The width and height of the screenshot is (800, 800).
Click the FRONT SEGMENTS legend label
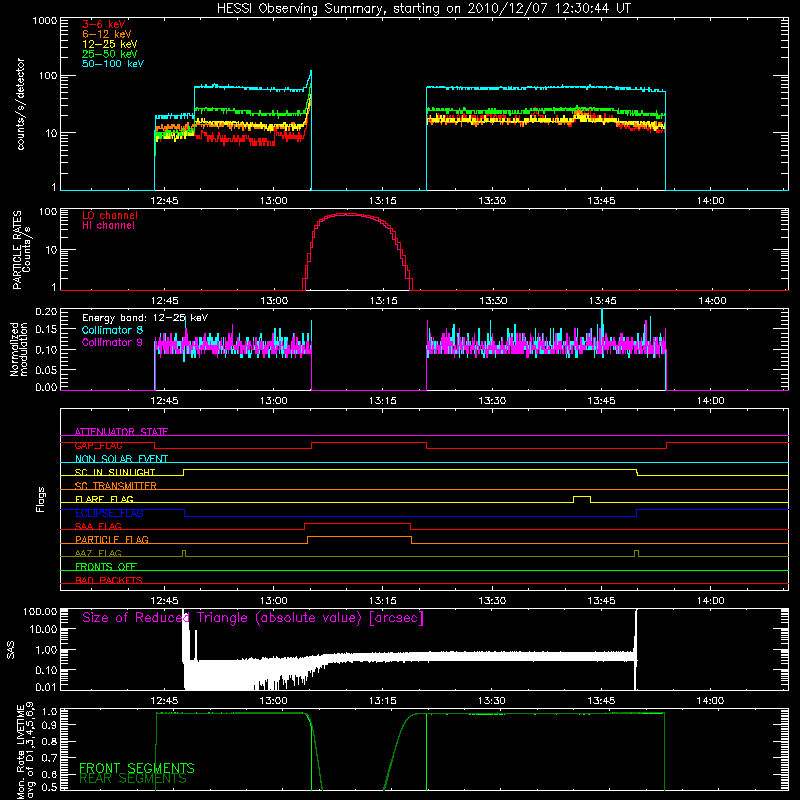coord(137,768)
